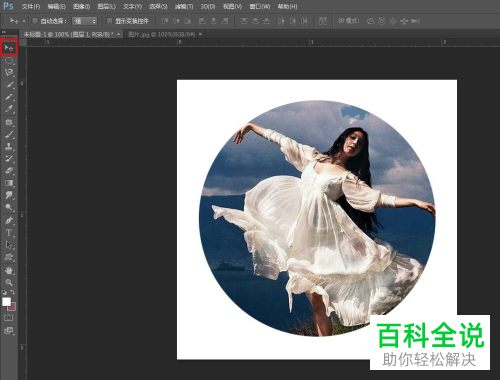Enable the 自动选择 checkbox
500x380 pixels.
35,21
